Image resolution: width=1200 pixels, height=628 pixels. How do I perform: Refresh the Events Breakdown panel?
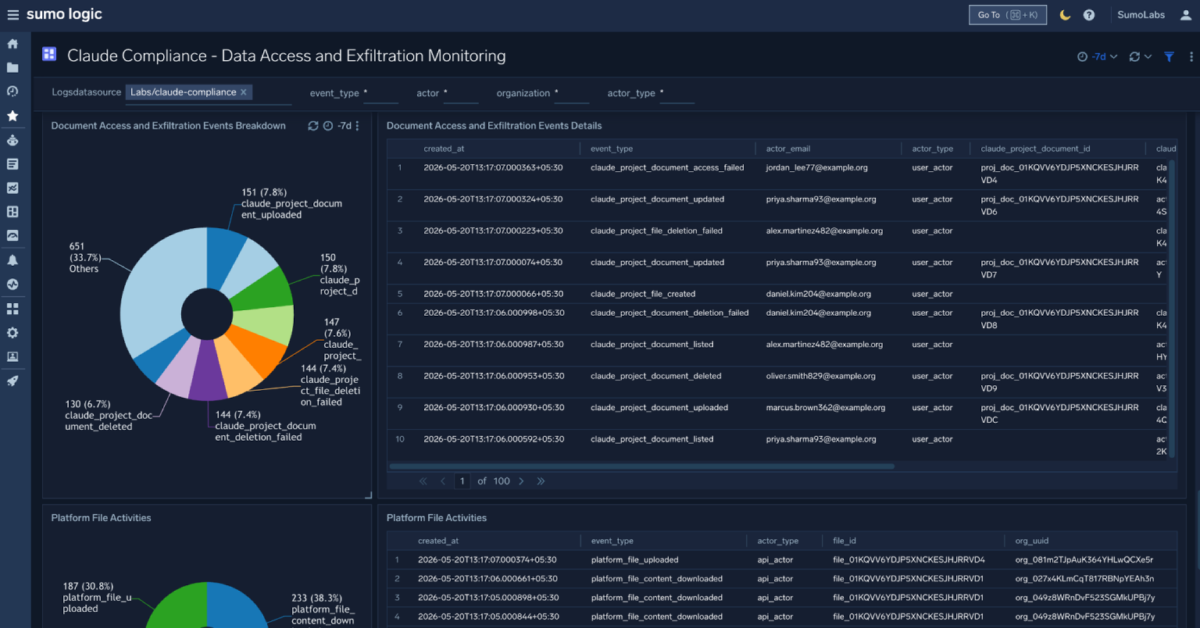[x=313, y=126]
